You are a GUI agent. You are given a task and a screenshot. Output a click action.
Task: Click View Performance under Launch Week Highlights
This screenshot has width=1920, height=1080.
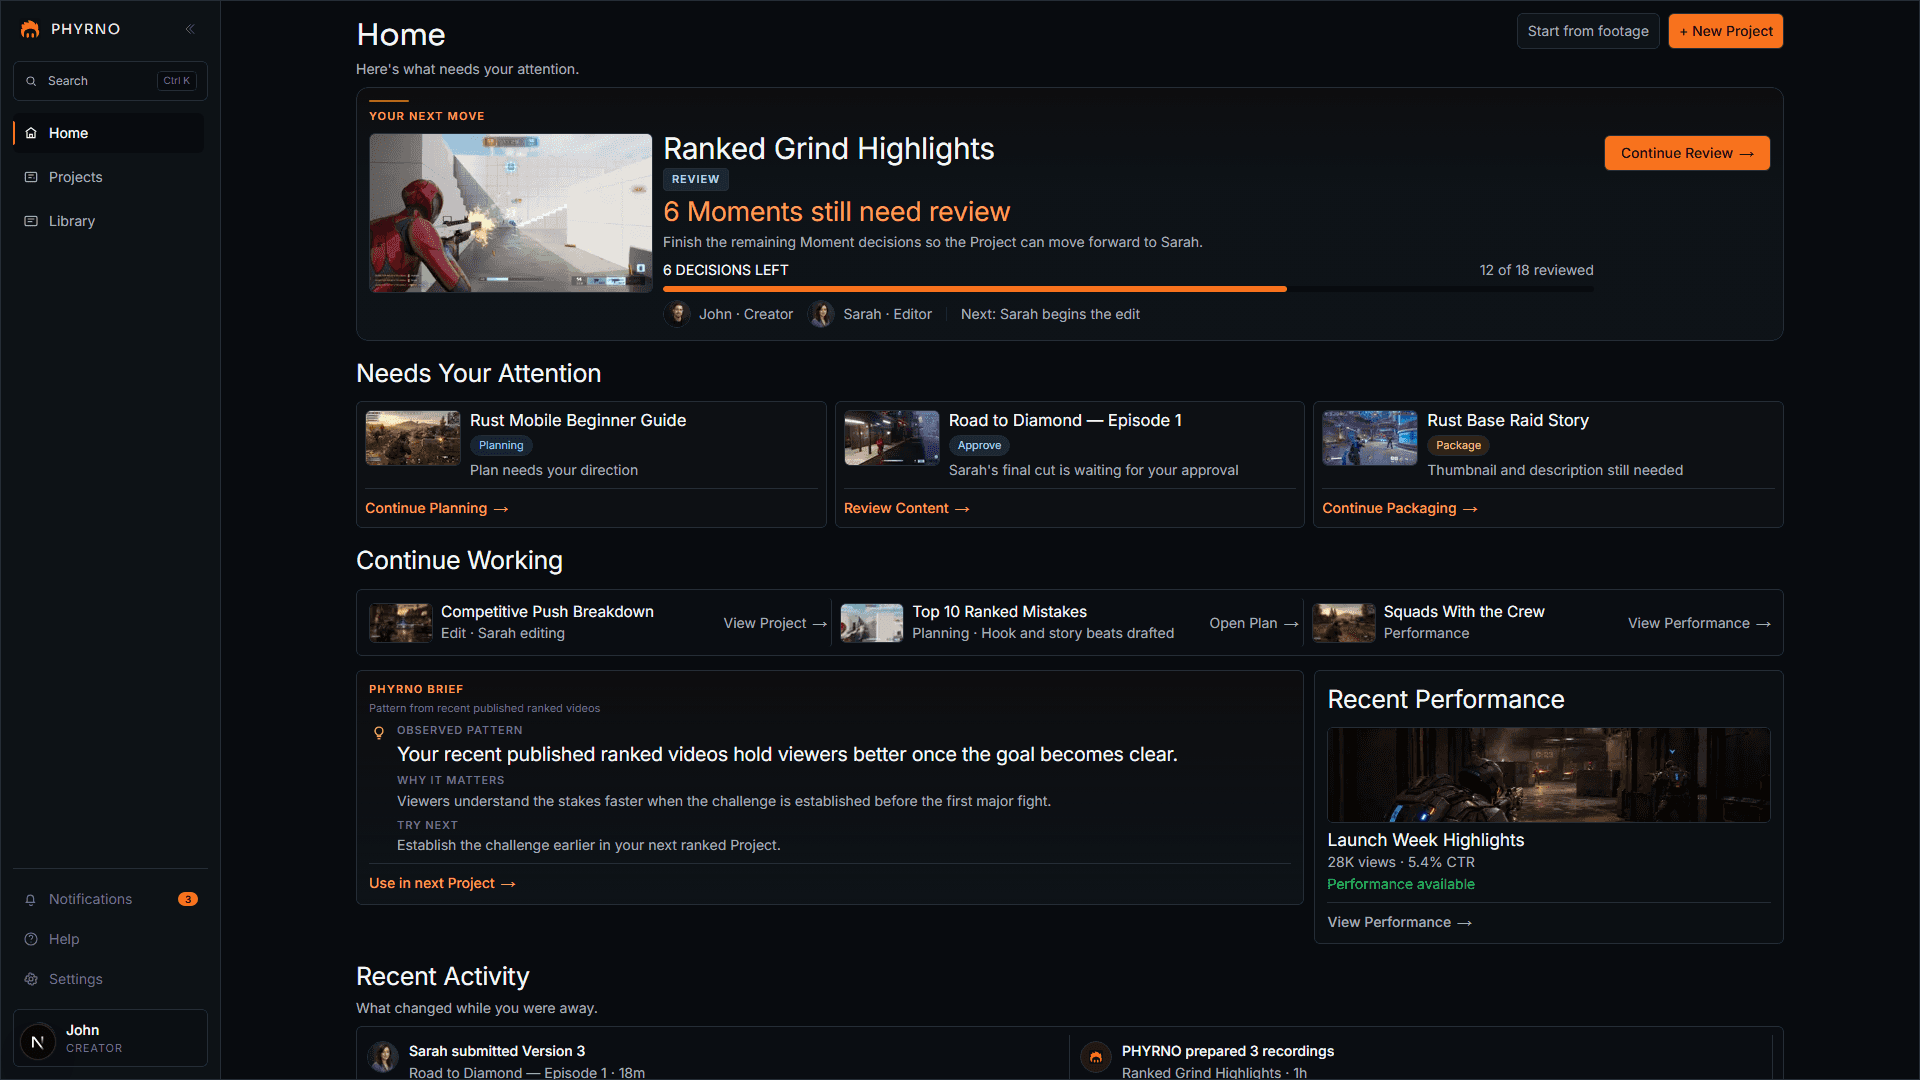click(x=1399, y=923)
